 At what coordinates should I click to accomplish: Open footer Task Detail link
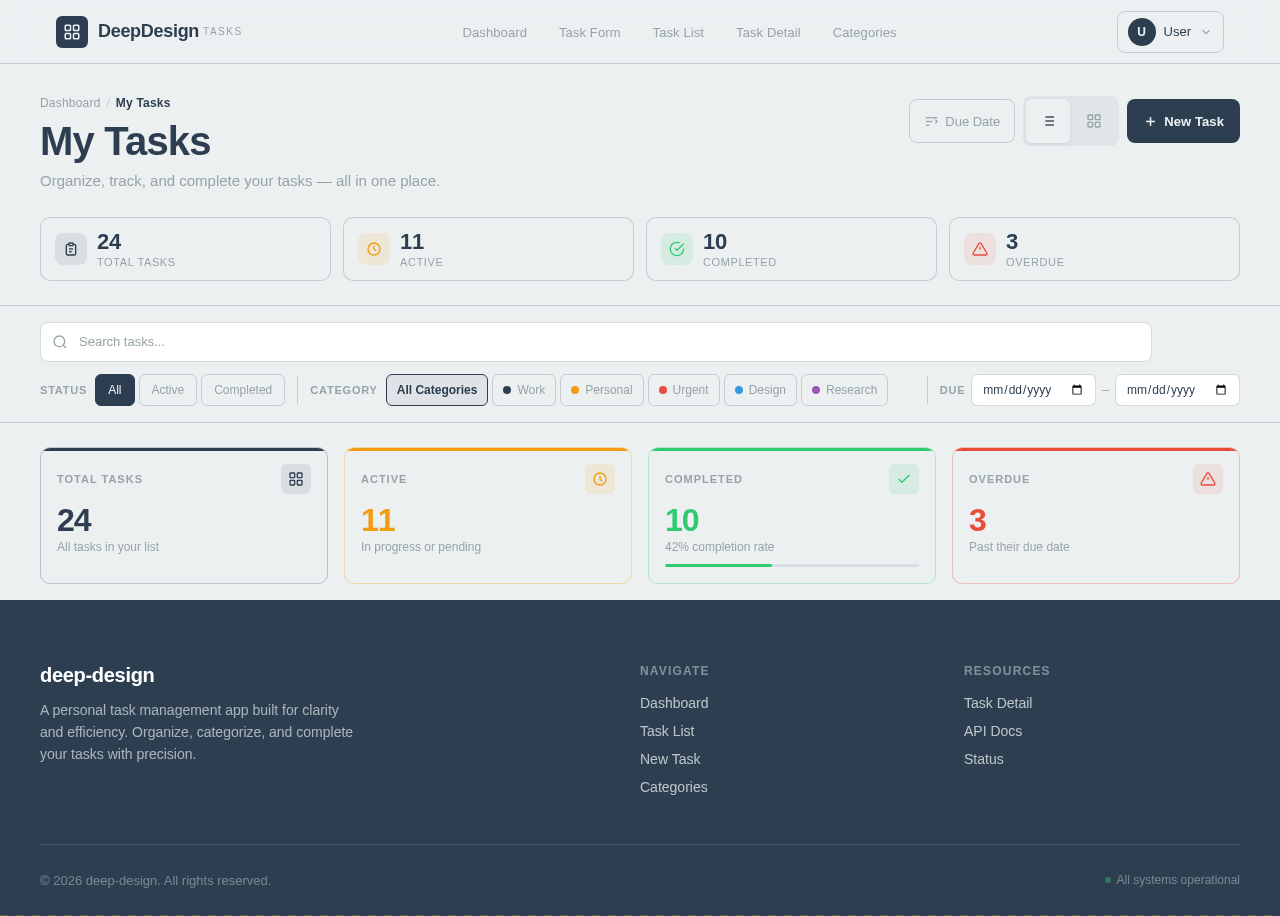pos(998,703)
